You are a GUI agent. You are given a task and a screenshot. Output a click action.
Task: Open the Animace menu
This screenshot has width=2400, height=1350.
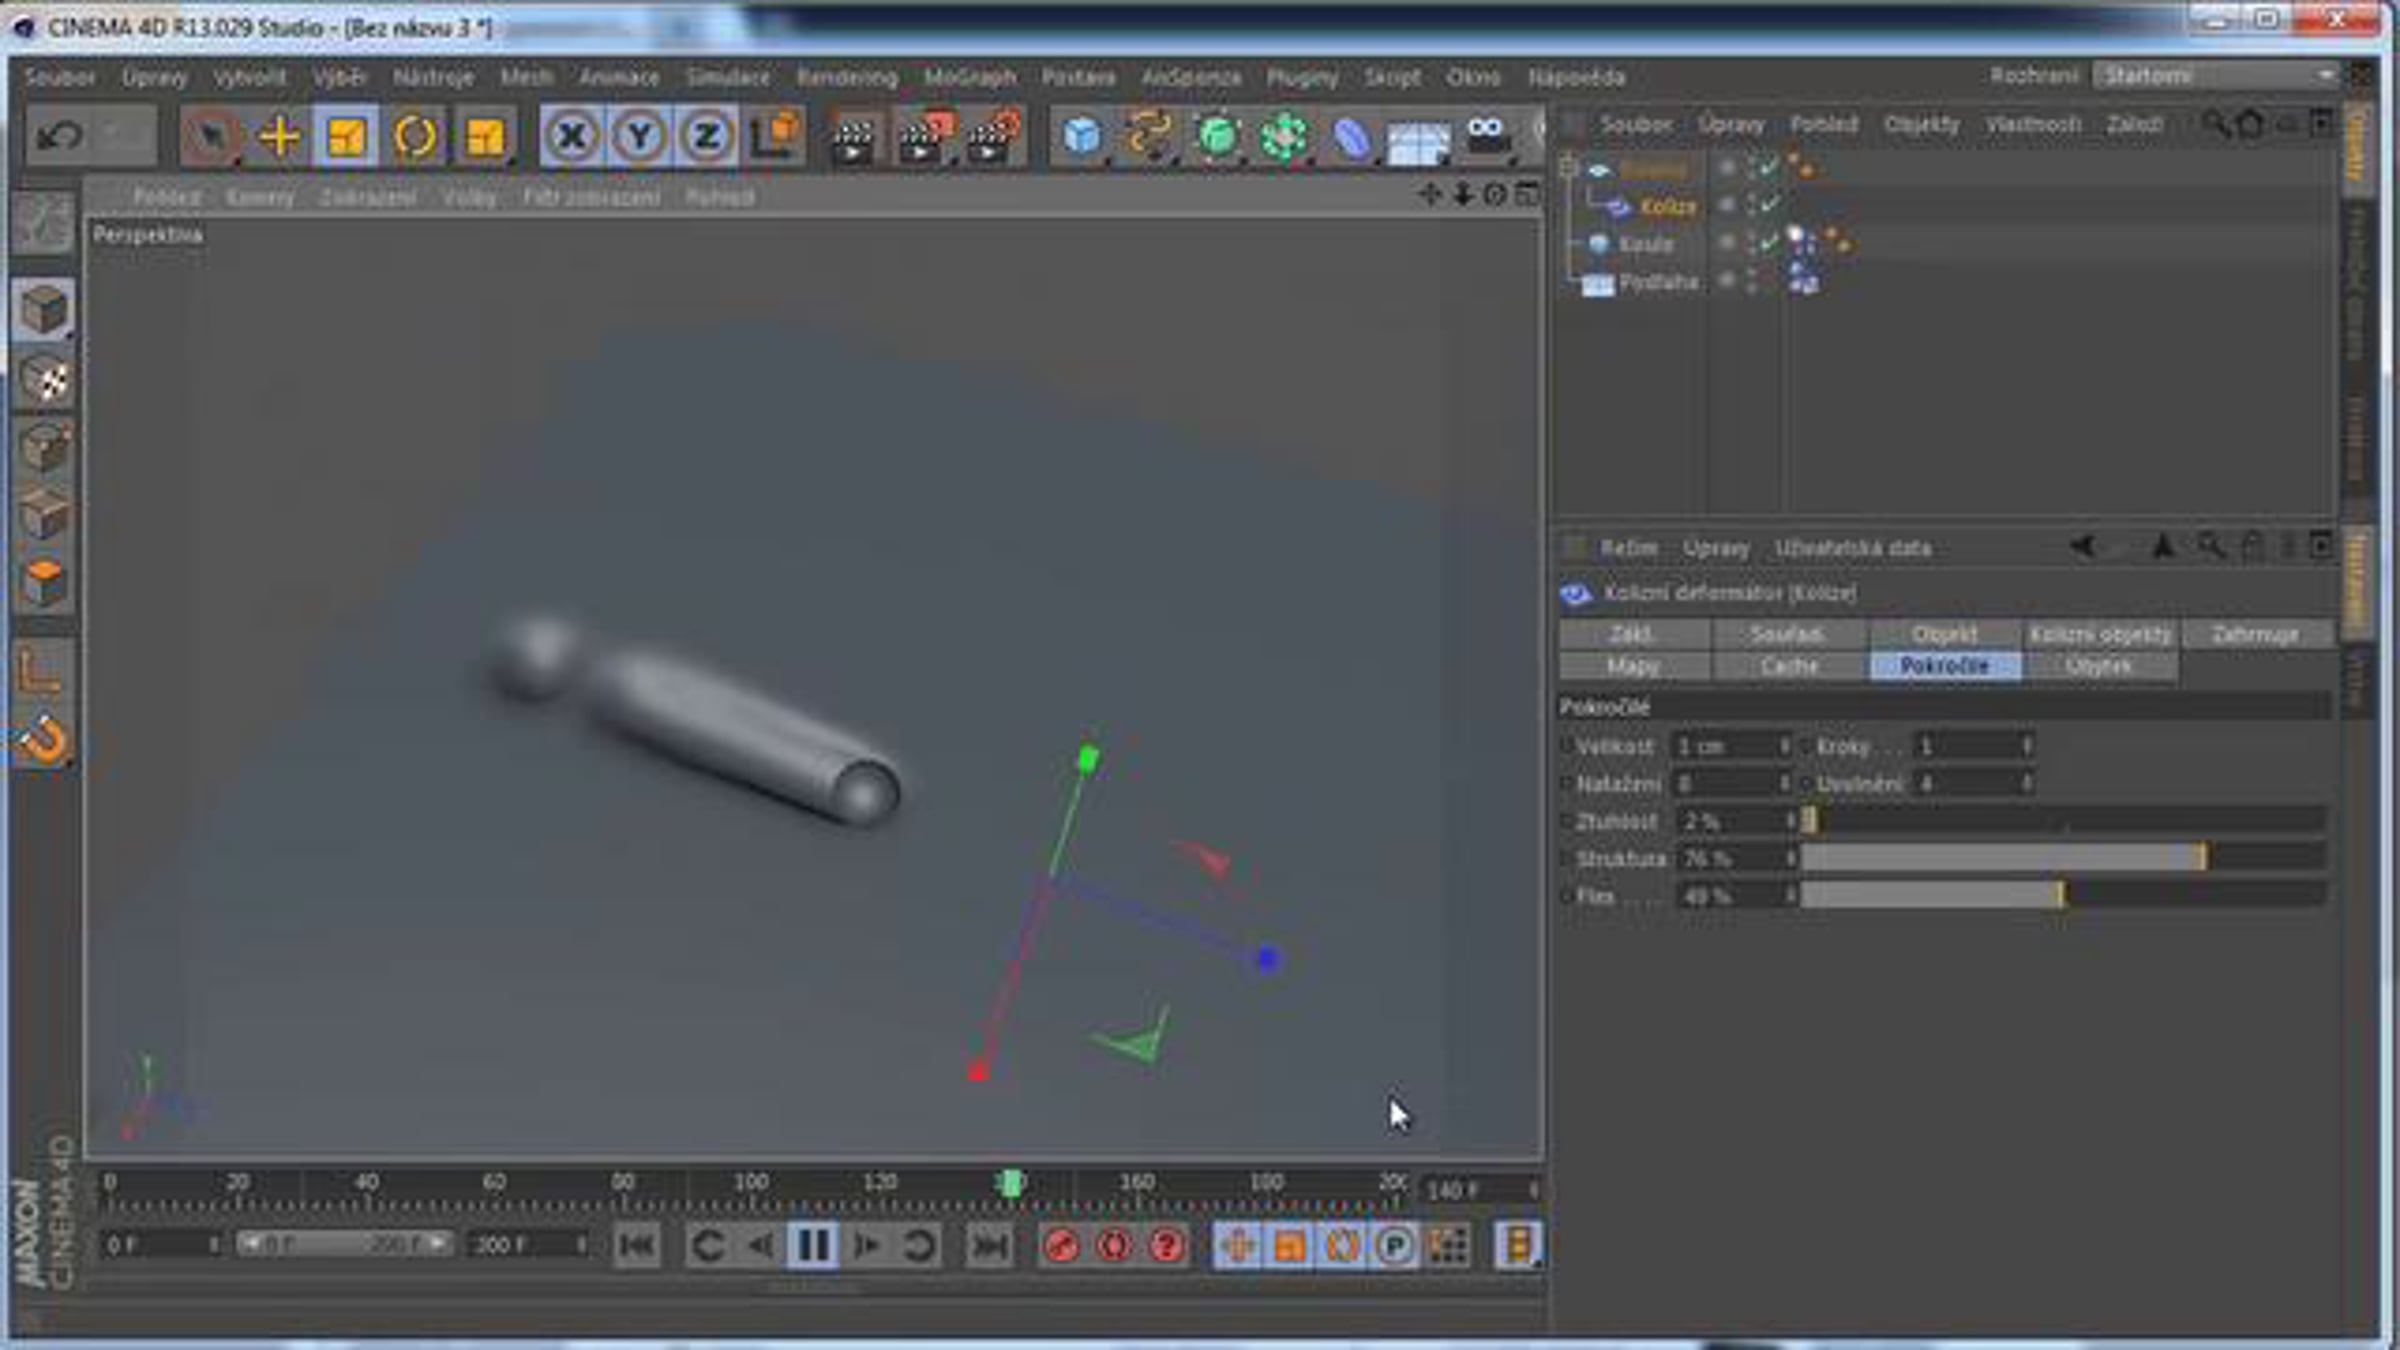click(x=619, y=77)
